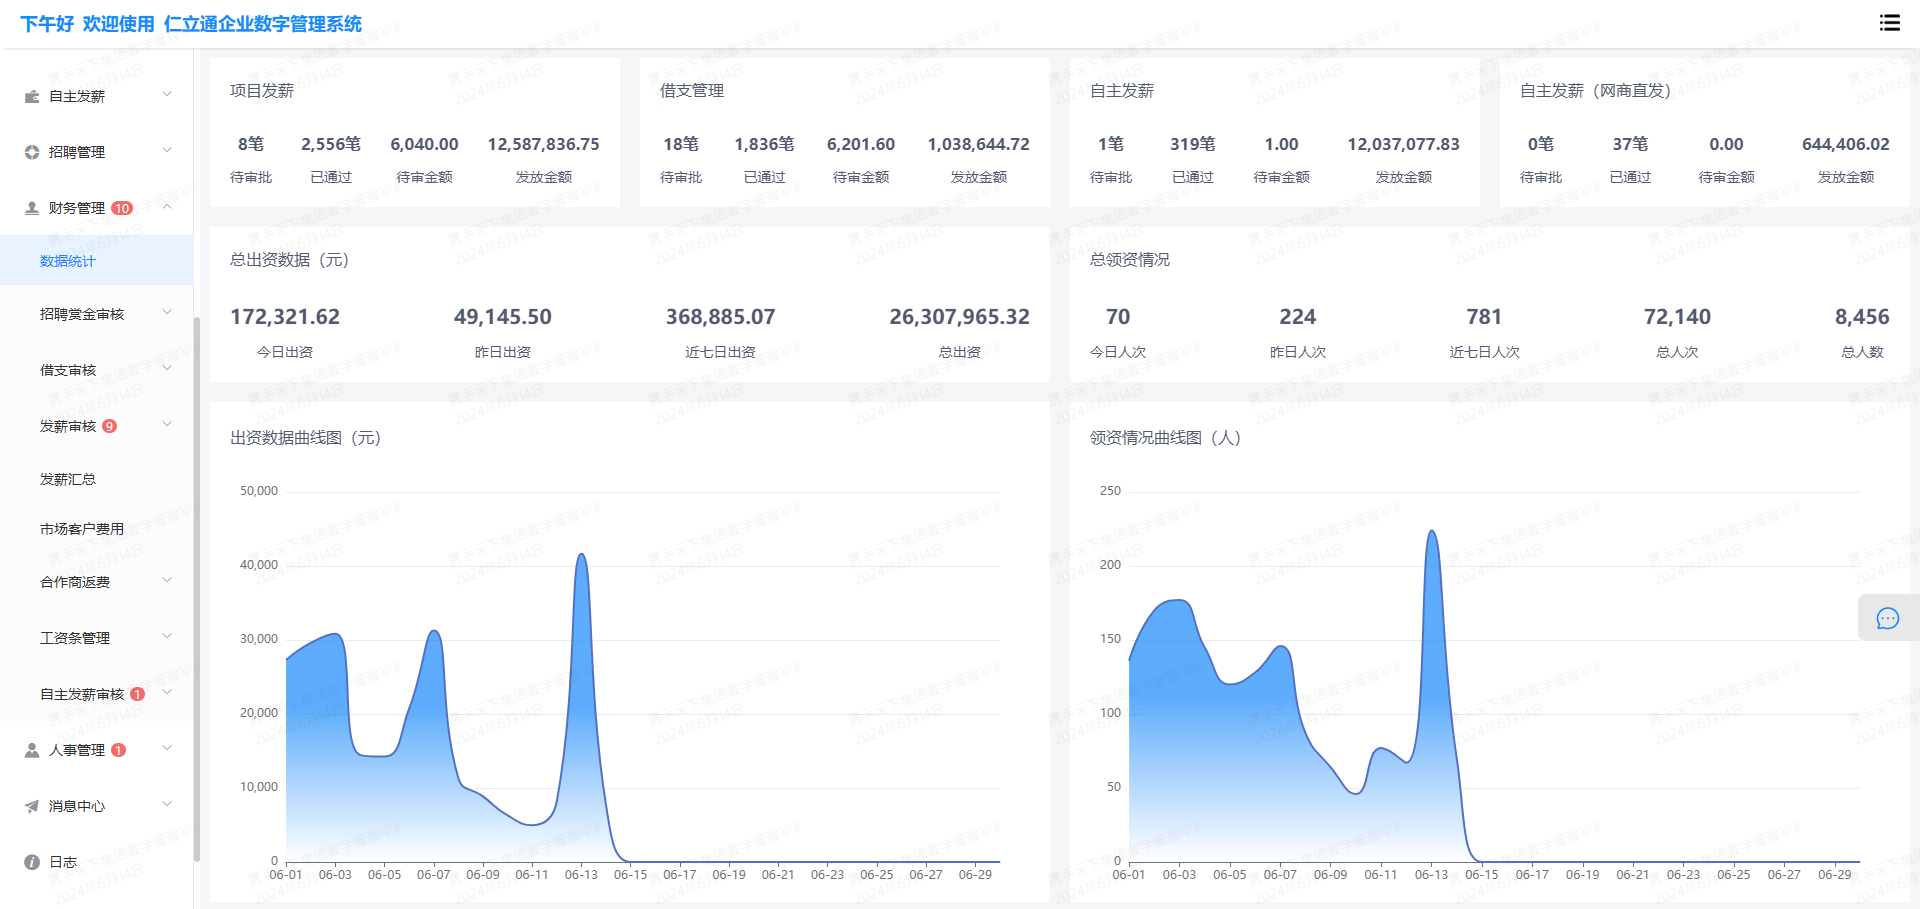Select 数据统计 in the sidebar
The height and width of the screenshot is (909, 1920).
point(68,261)
